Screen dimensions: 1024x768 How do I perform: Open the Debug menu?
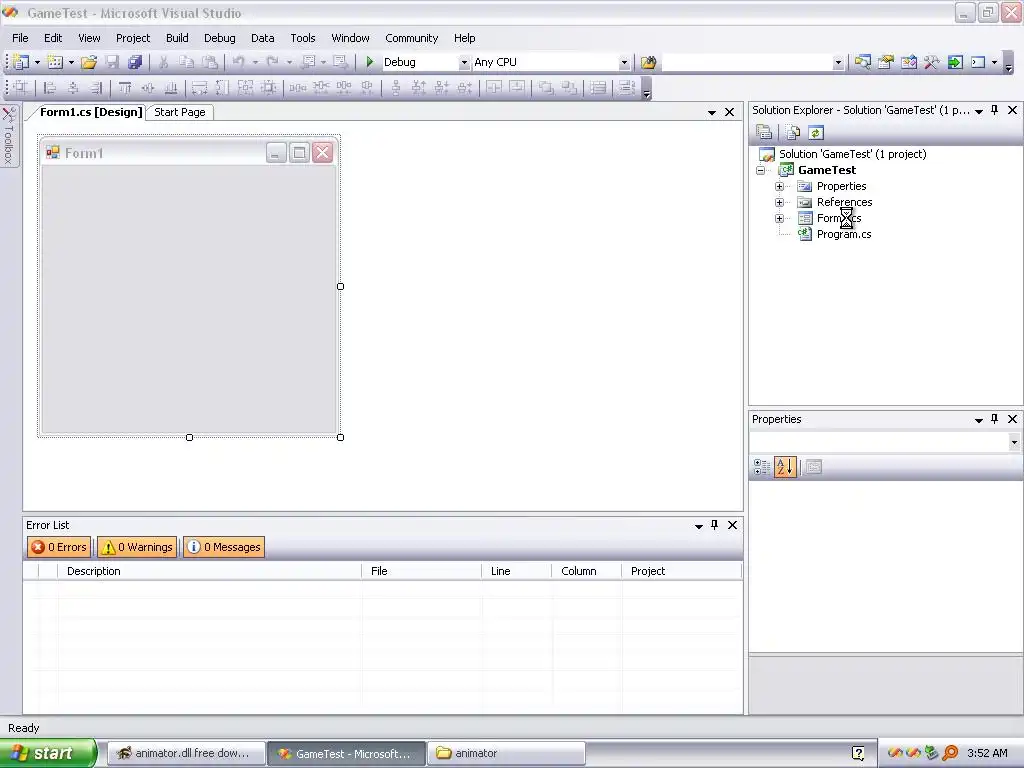[219, 38]
